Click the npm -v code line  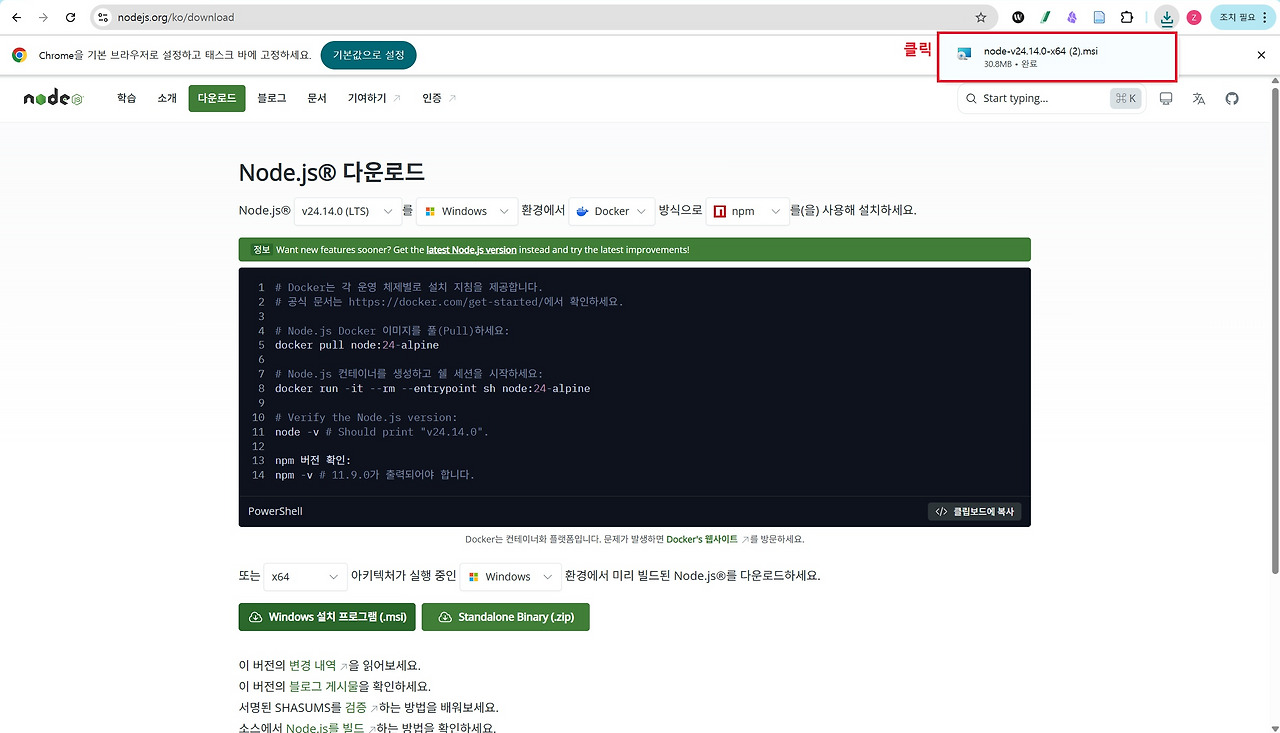(x=375, y=475)
